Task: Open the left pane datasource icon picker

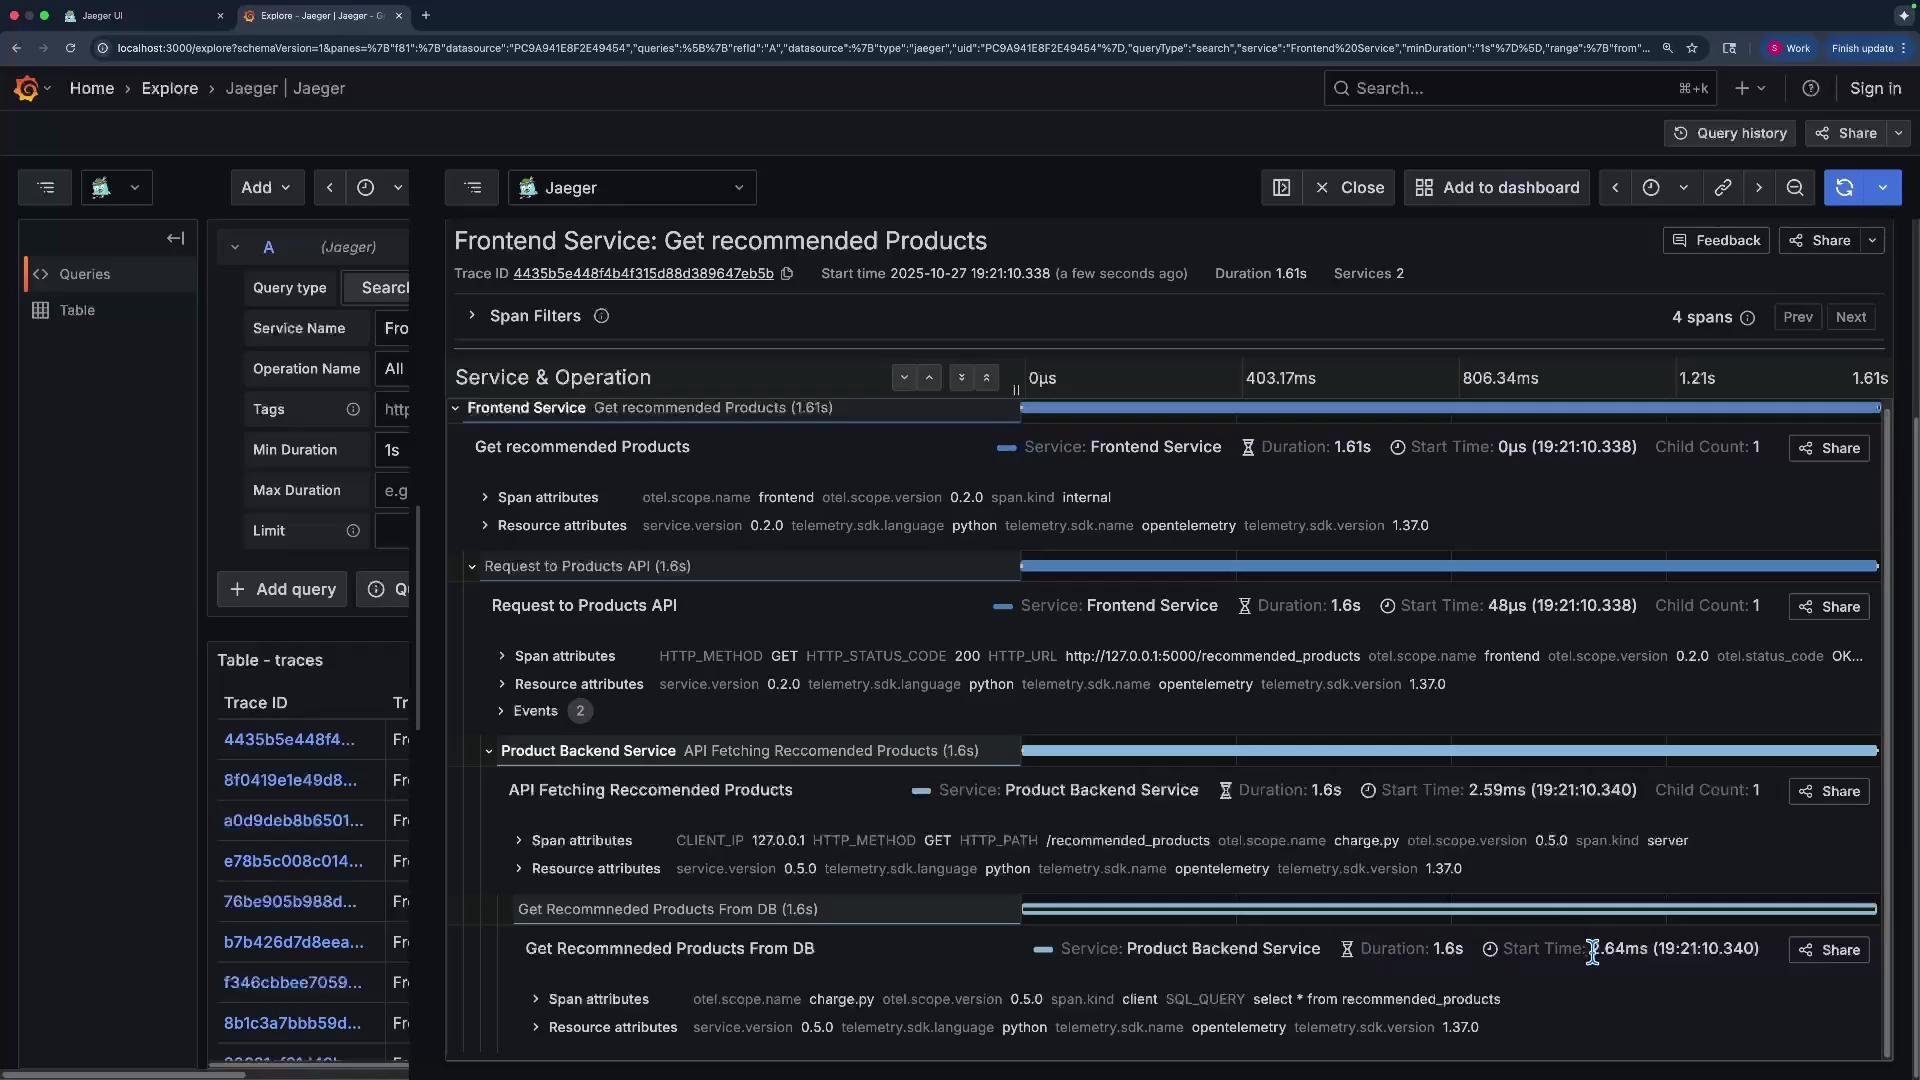Action: pos(117,188)
